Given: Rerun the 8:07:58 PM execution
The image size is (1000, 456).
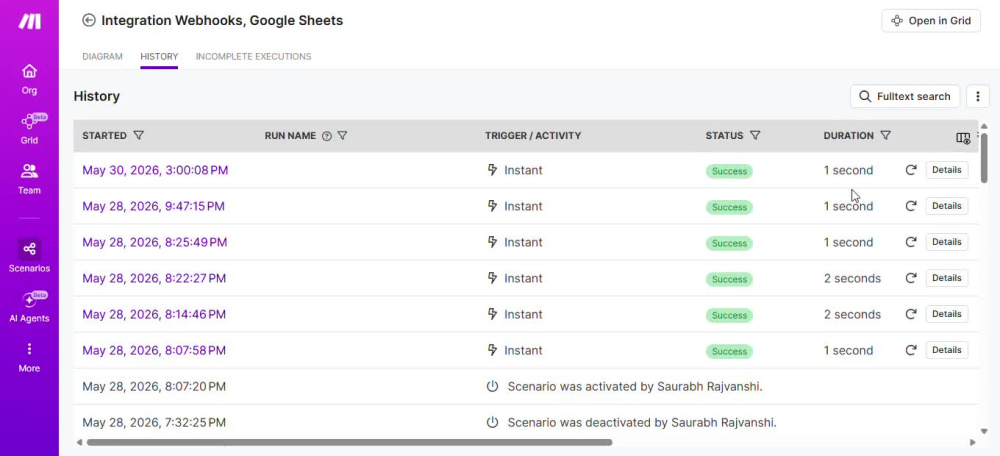Looking at the screenshot, I should coord(911,350).
